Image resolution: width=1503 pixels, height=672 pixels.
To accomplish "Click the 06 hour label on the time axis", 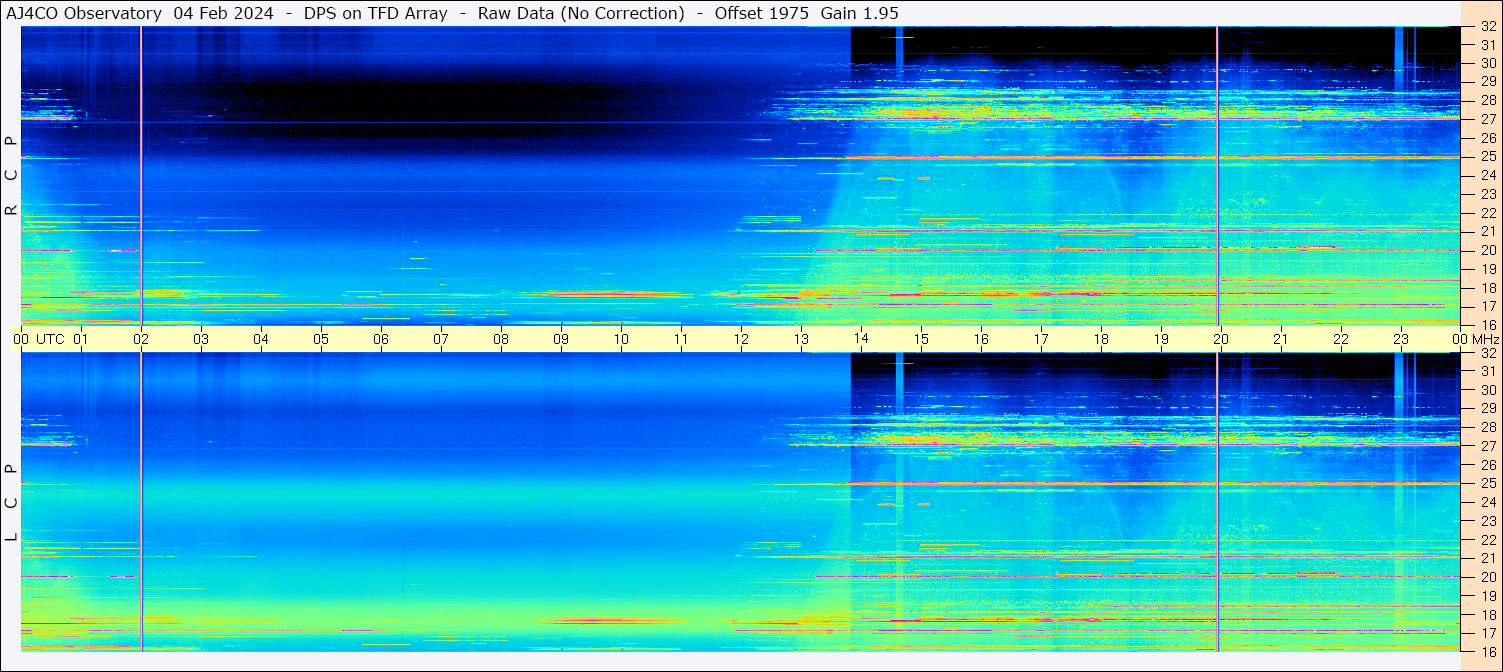I will pos(381,339).
